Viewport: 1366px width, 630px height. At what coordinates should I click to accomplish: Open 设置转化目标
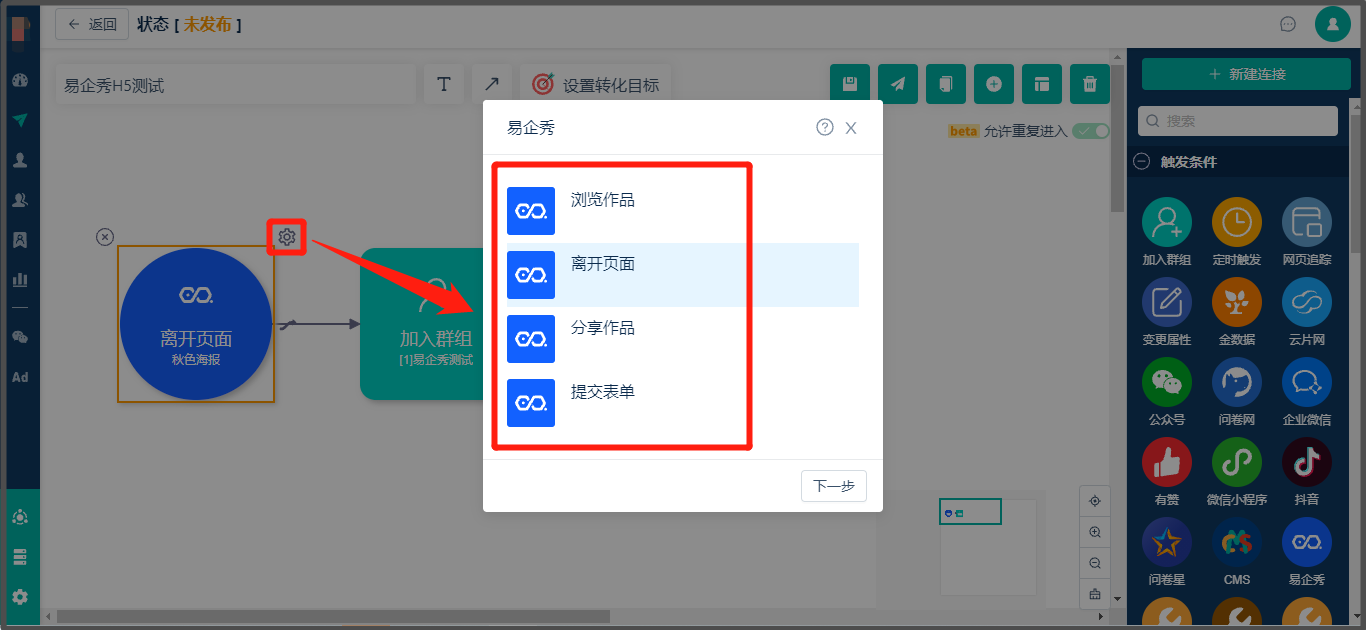coord(596,85)
